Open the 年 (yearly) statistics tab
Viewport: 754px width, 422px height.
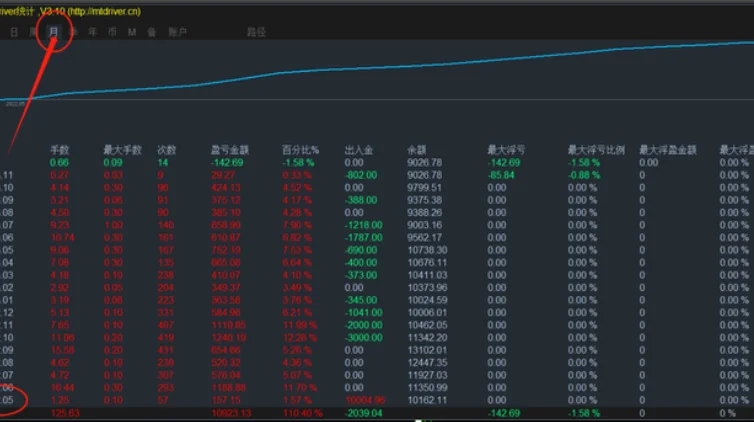(92, 32)
